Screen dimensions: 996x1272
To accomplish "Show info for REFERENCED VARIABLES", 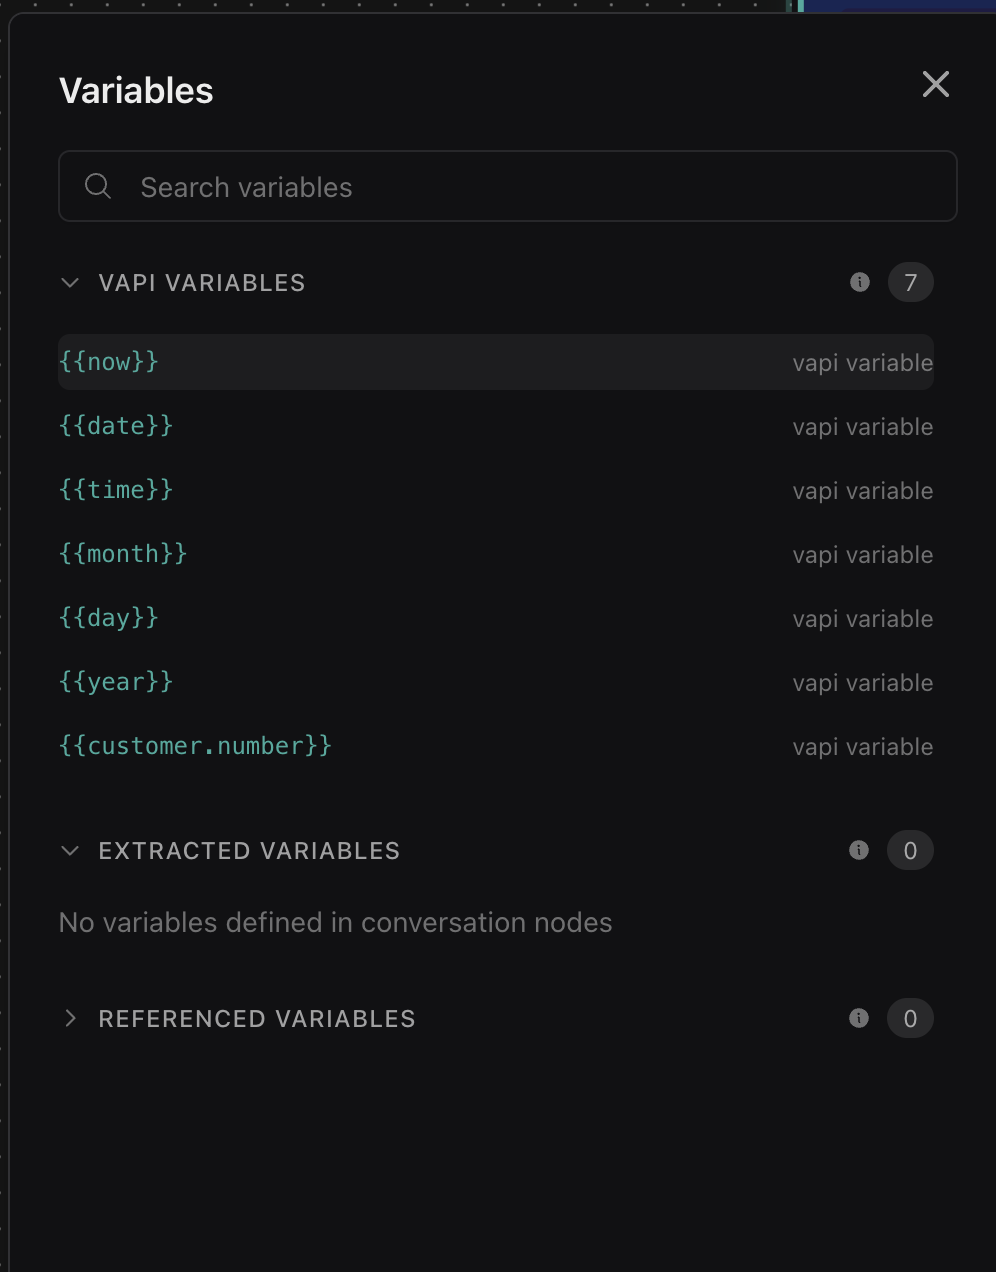I will point(859,1018).
